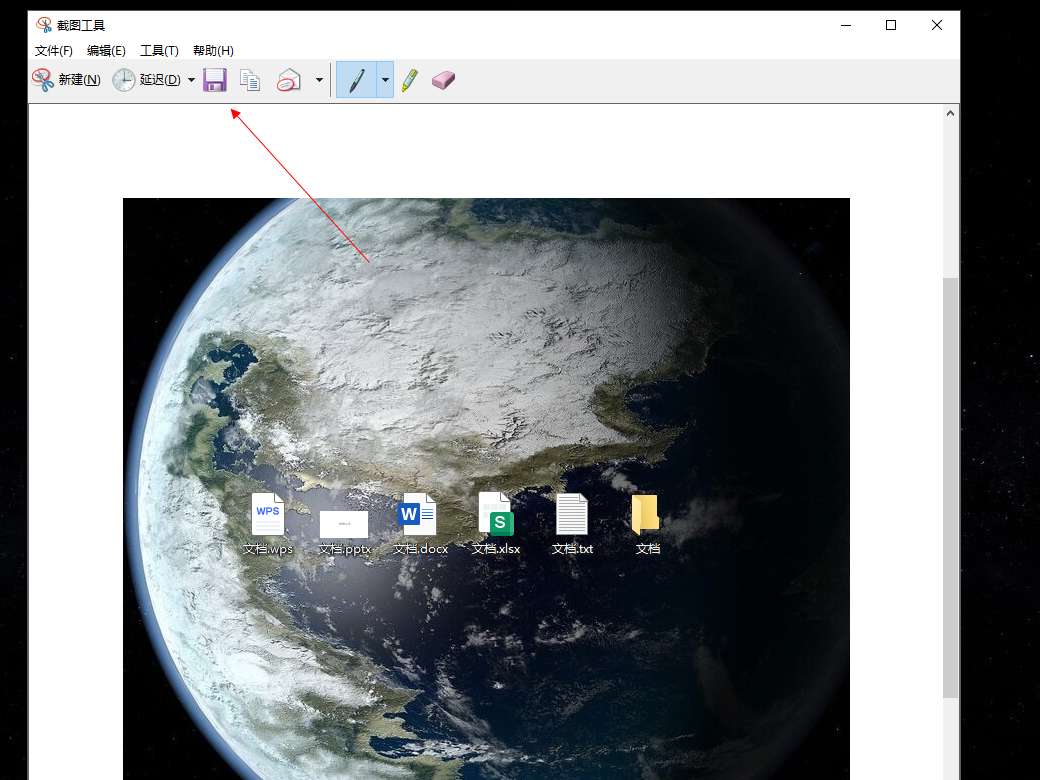This screenshot has height=780, width=1040.
Task: Expand the Delay dropdown arrow
Action: pos(191,80)
